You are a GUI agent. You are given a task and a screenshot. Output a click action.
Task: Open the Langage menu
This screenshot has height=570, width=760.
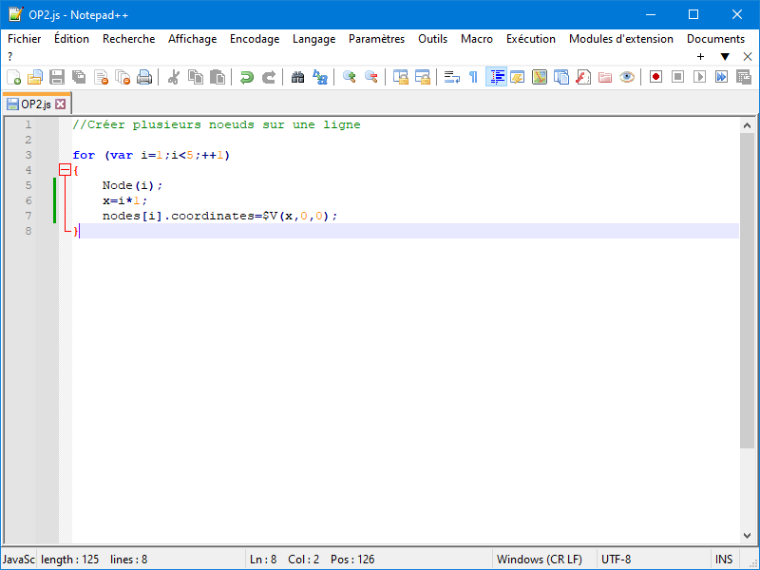pyautogui.click(x=314, y=39)
